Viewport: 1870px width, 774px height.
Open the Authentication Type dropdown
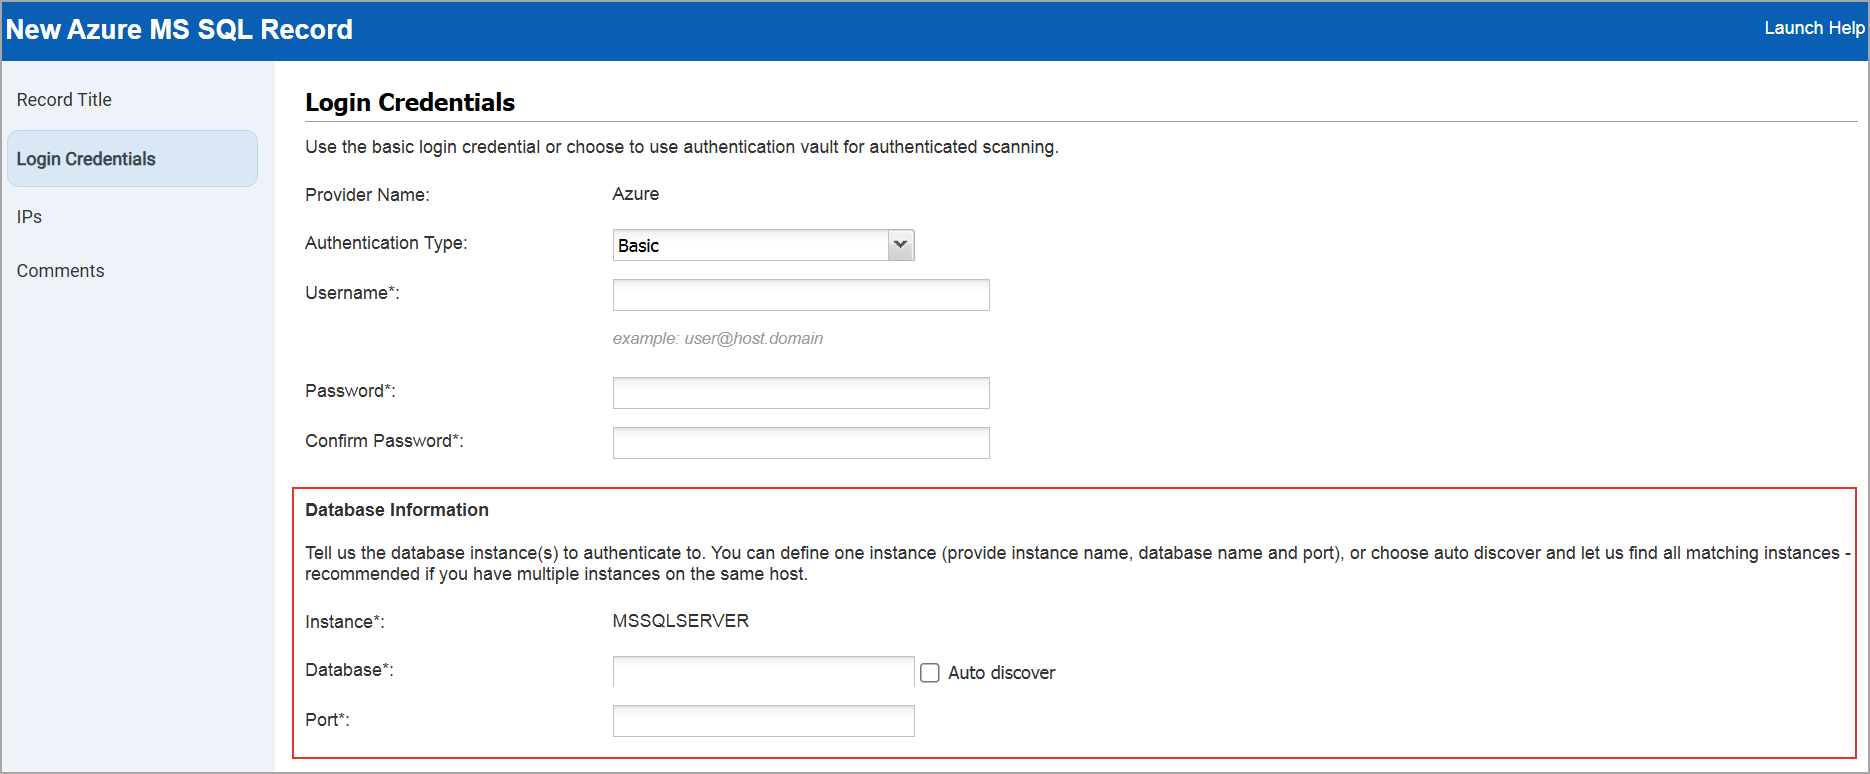click(763, 245)
